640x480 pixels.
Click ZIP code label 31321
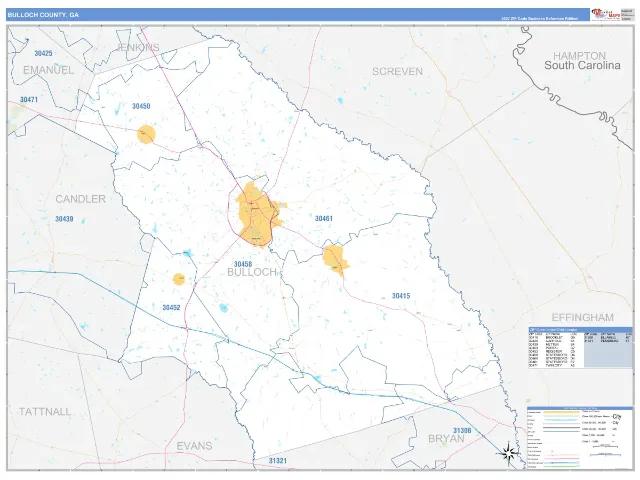(x=278, y=460)
